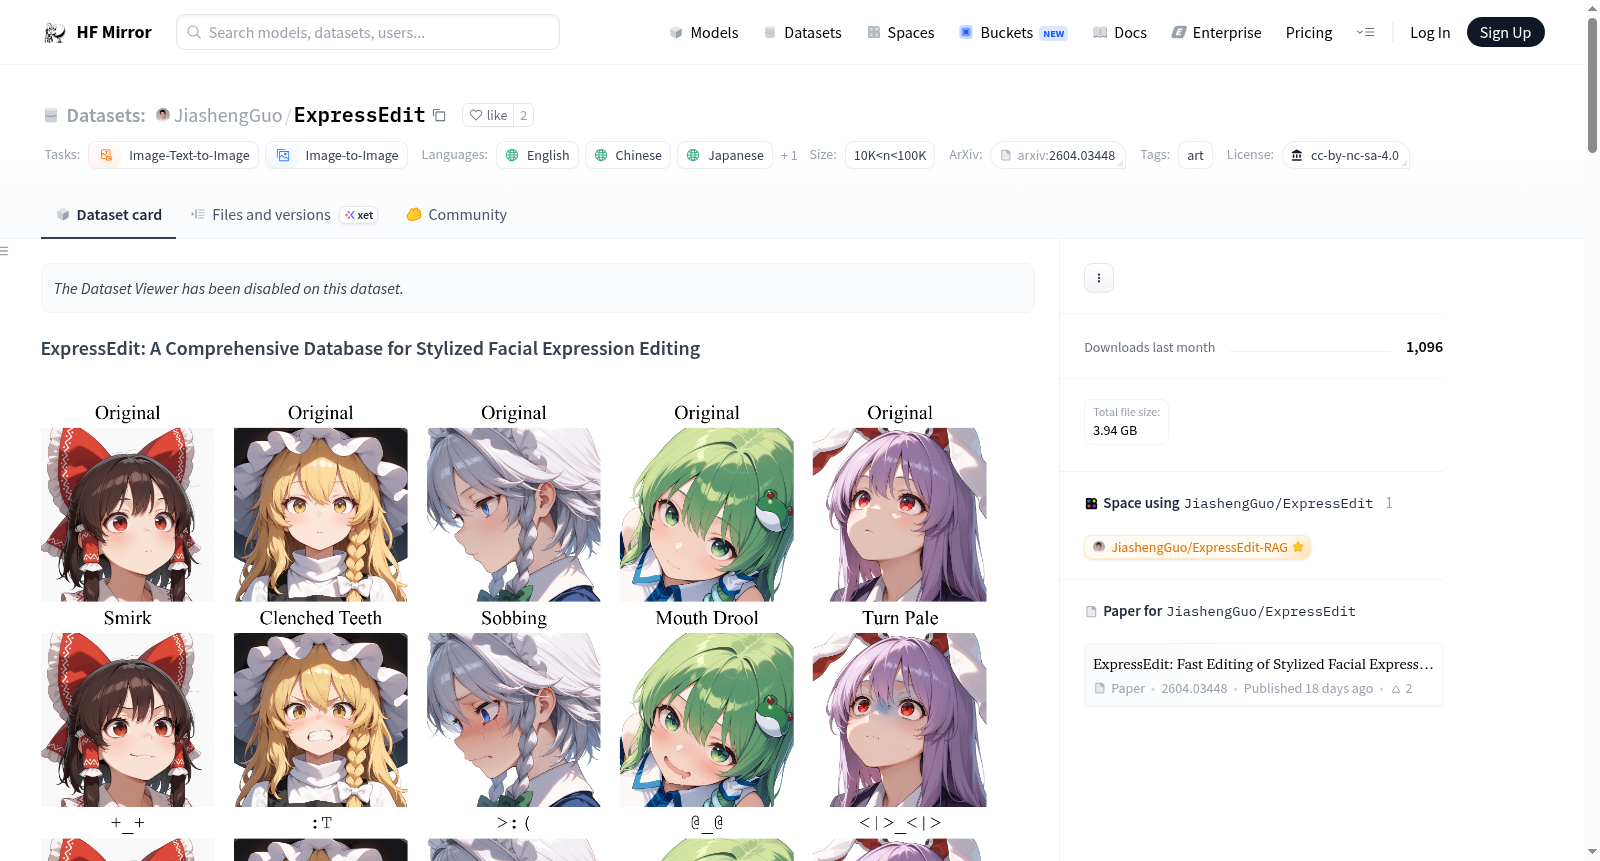The height and width of the screenshot is (861, 1600).
Task: Click the HF Mirror logo icon
Action: [55, 33]
